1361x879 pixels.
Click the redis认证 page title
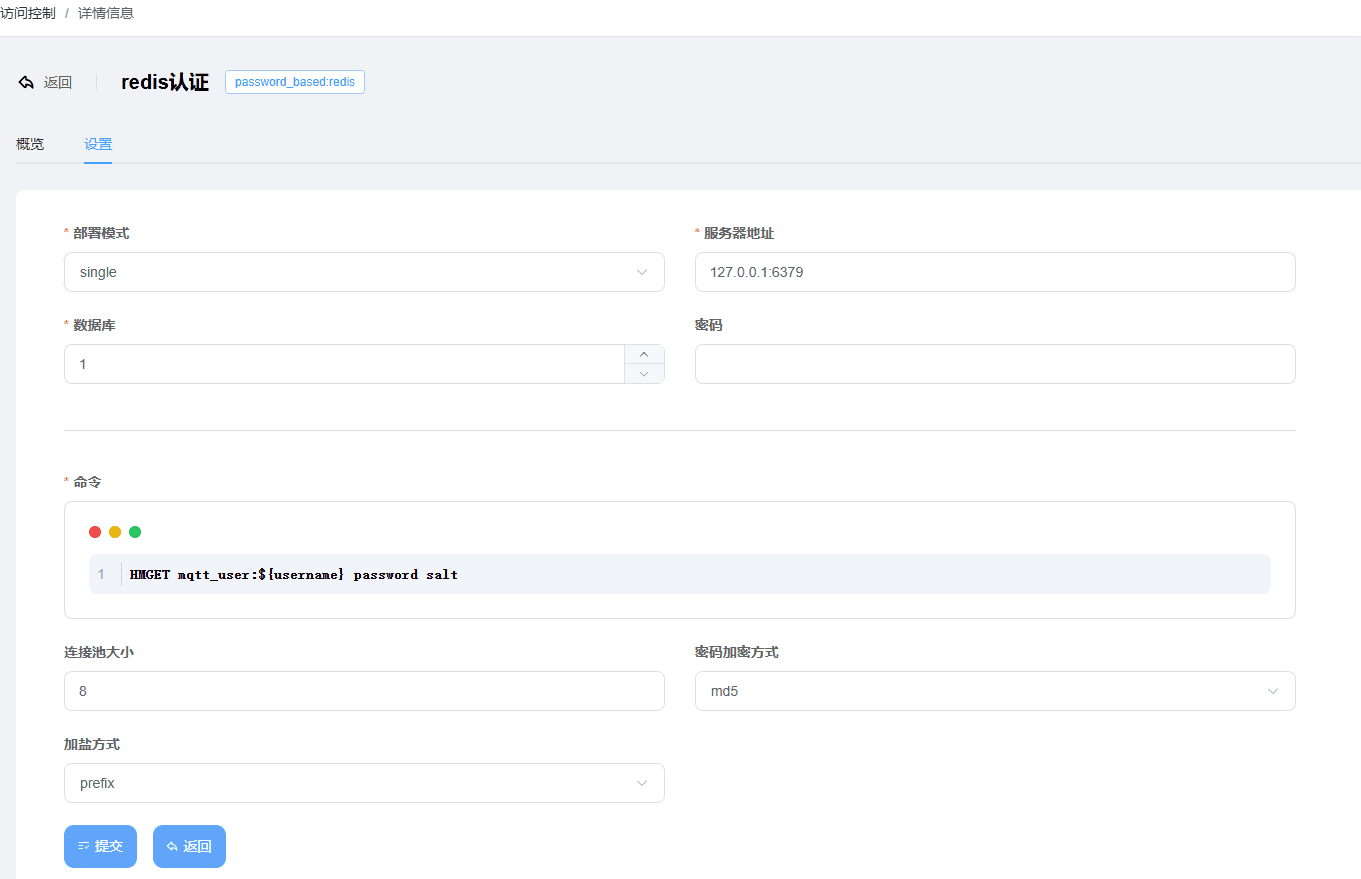[x=165, y=82]
